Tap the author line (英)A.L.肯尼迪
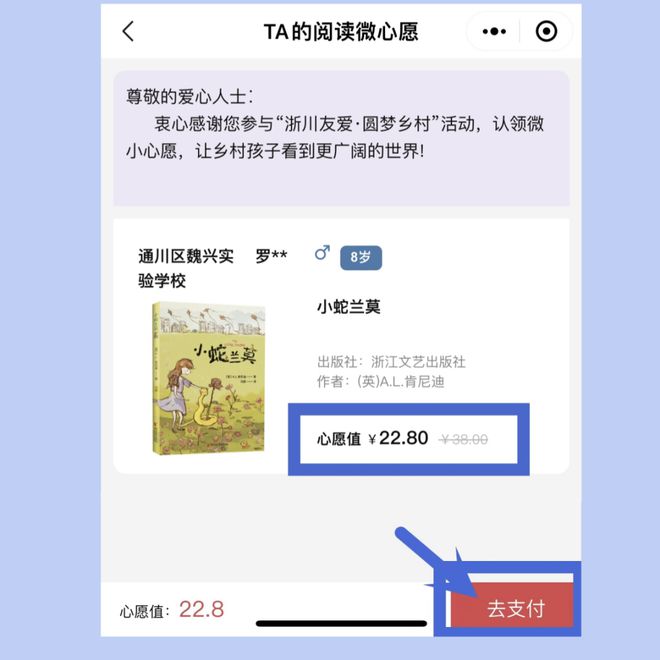The height and width of the screenshot is (660, 660). [381, 382]
